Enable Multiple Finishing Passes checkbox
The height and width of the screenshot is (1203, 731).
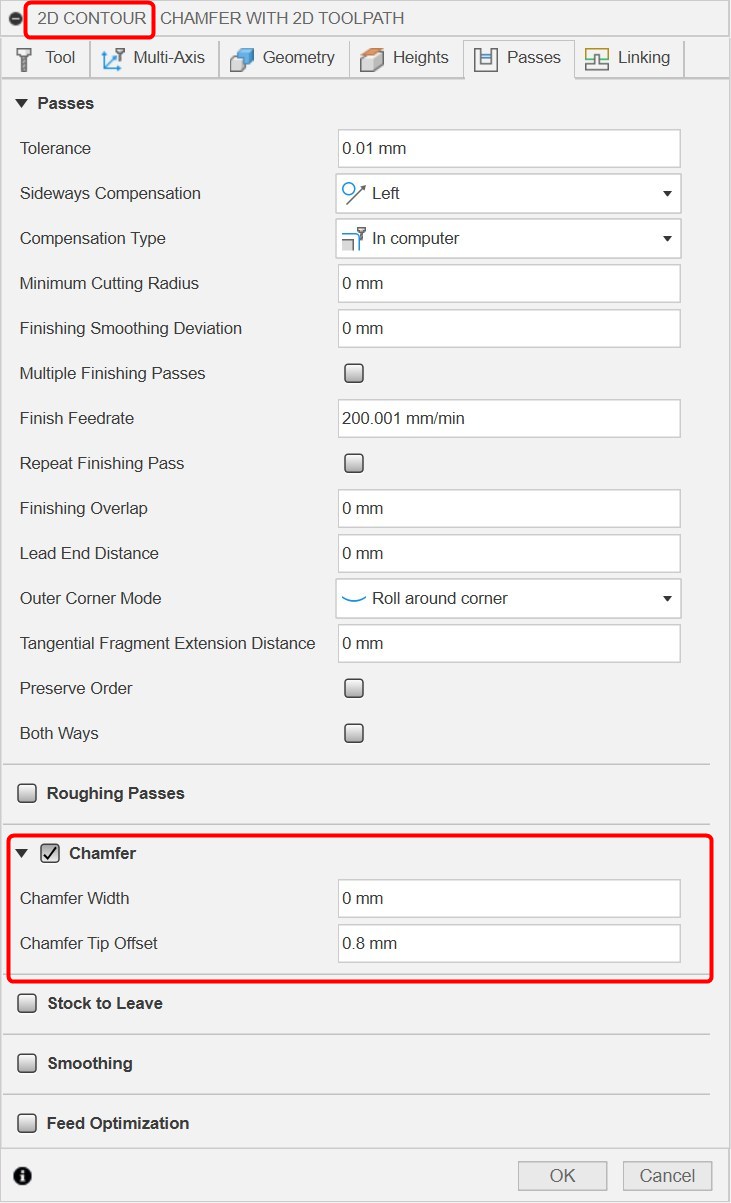click(x=354, y=373)
